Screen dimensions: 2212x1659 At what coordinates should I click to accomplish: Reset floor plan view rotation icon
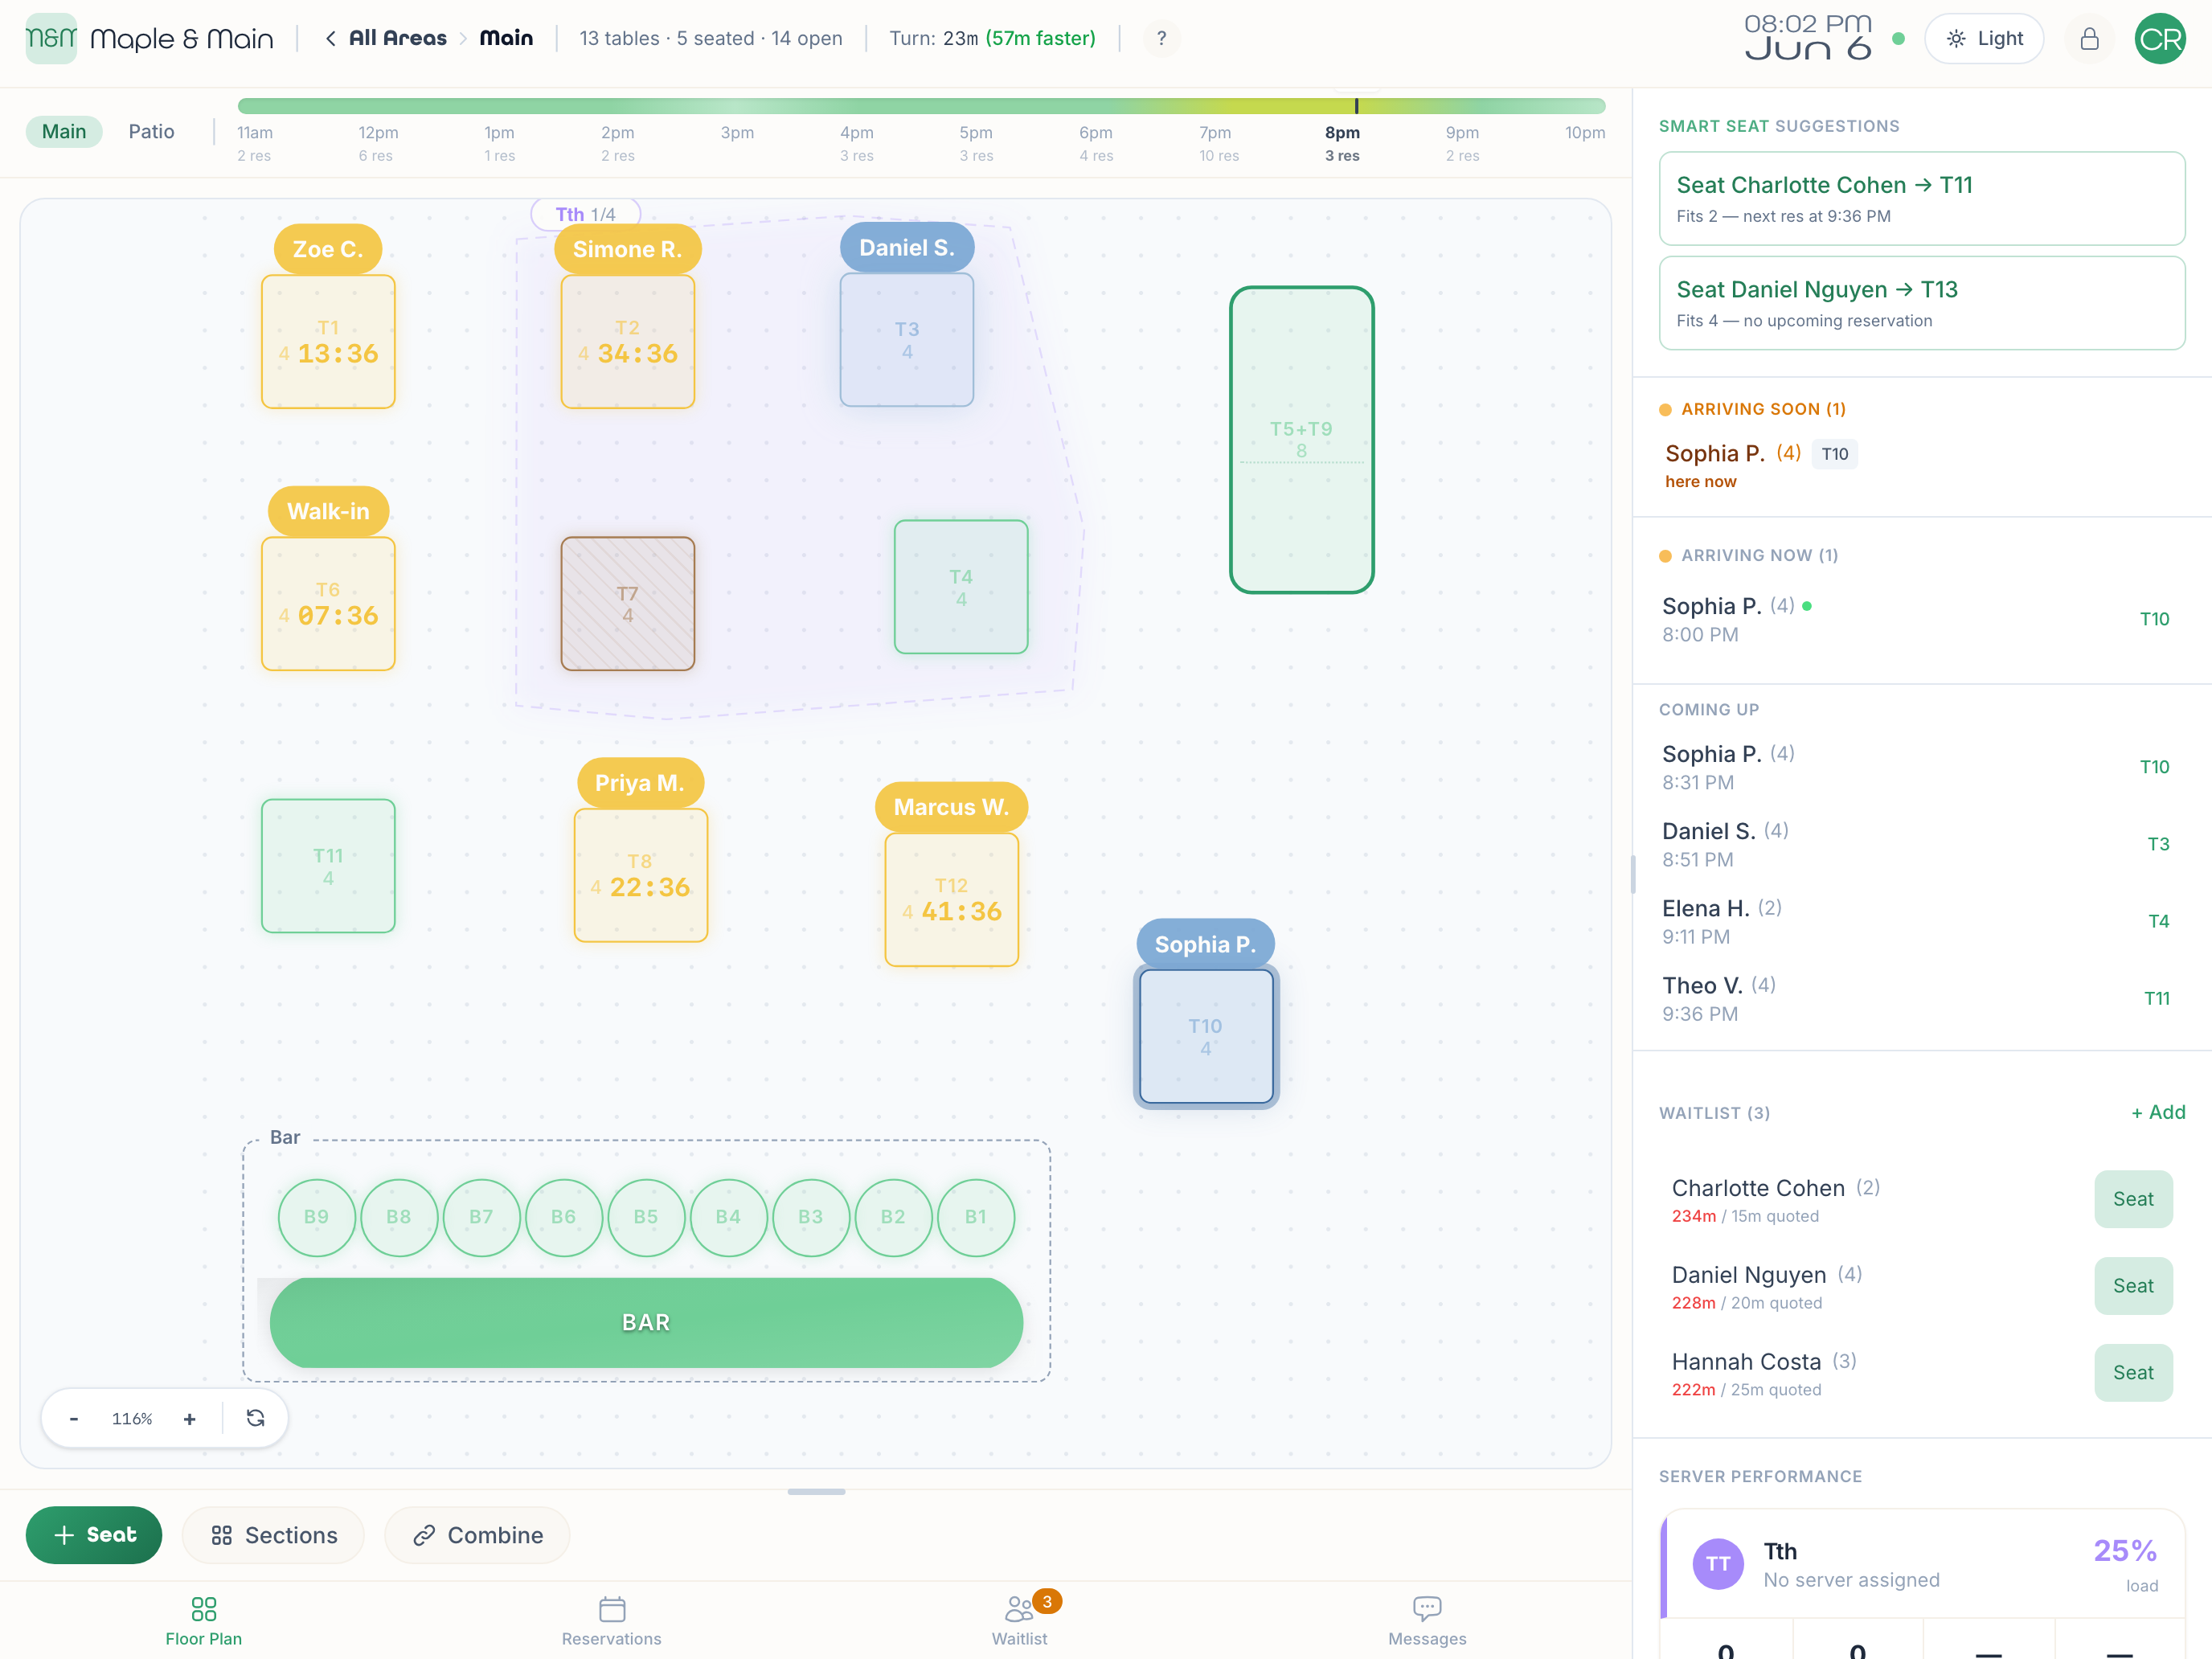point(255,1418)
